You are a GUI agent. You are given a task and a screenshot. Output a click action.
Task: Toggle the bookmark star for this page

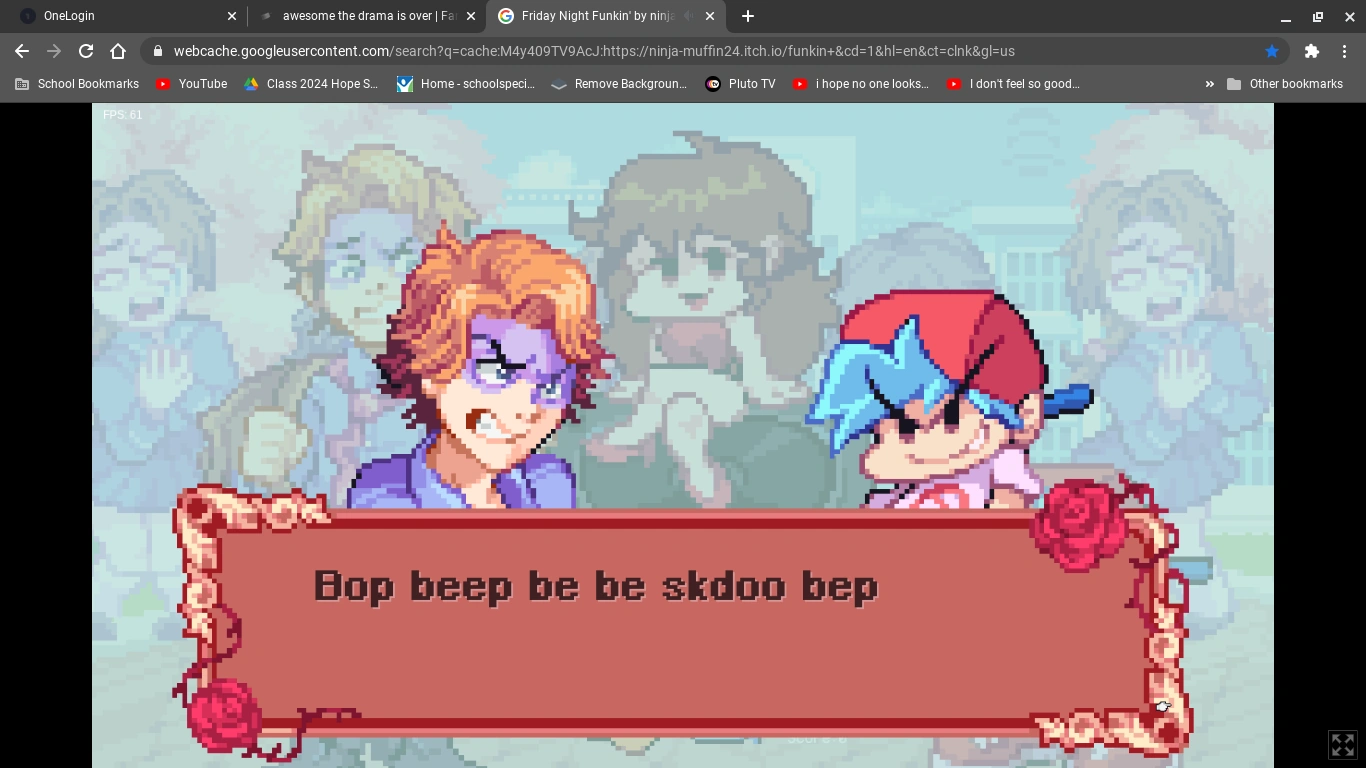(x=1272, y=51)
